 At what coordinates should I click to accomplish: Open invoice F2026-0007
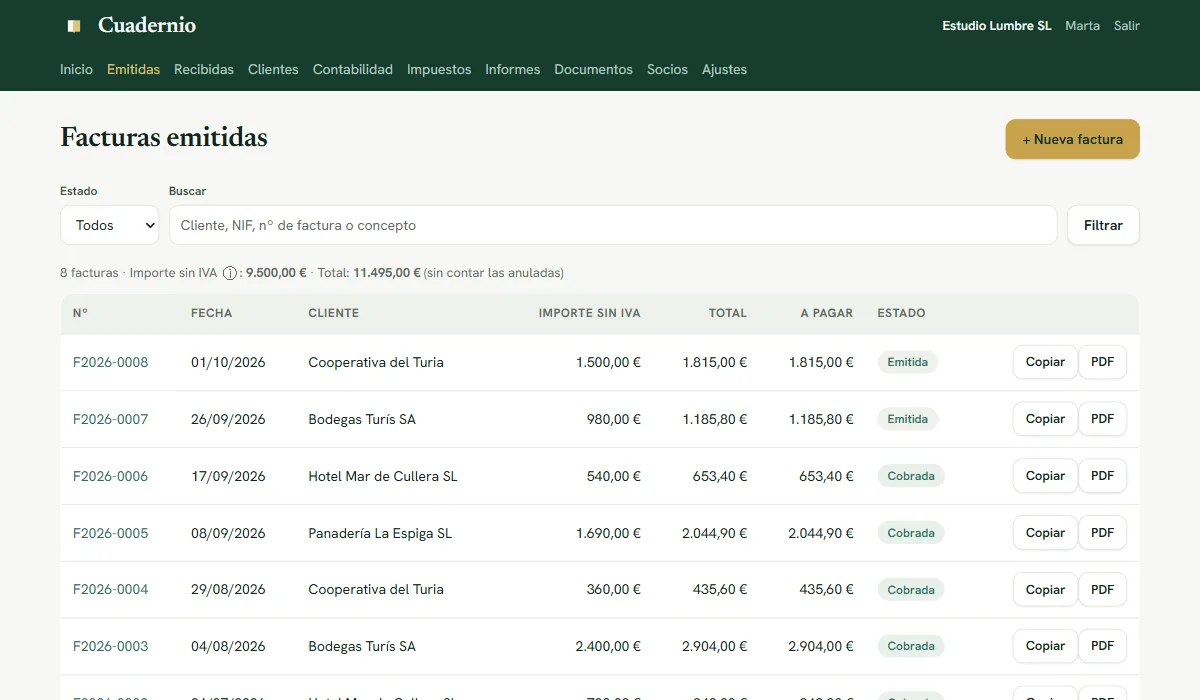coord(110,419)
